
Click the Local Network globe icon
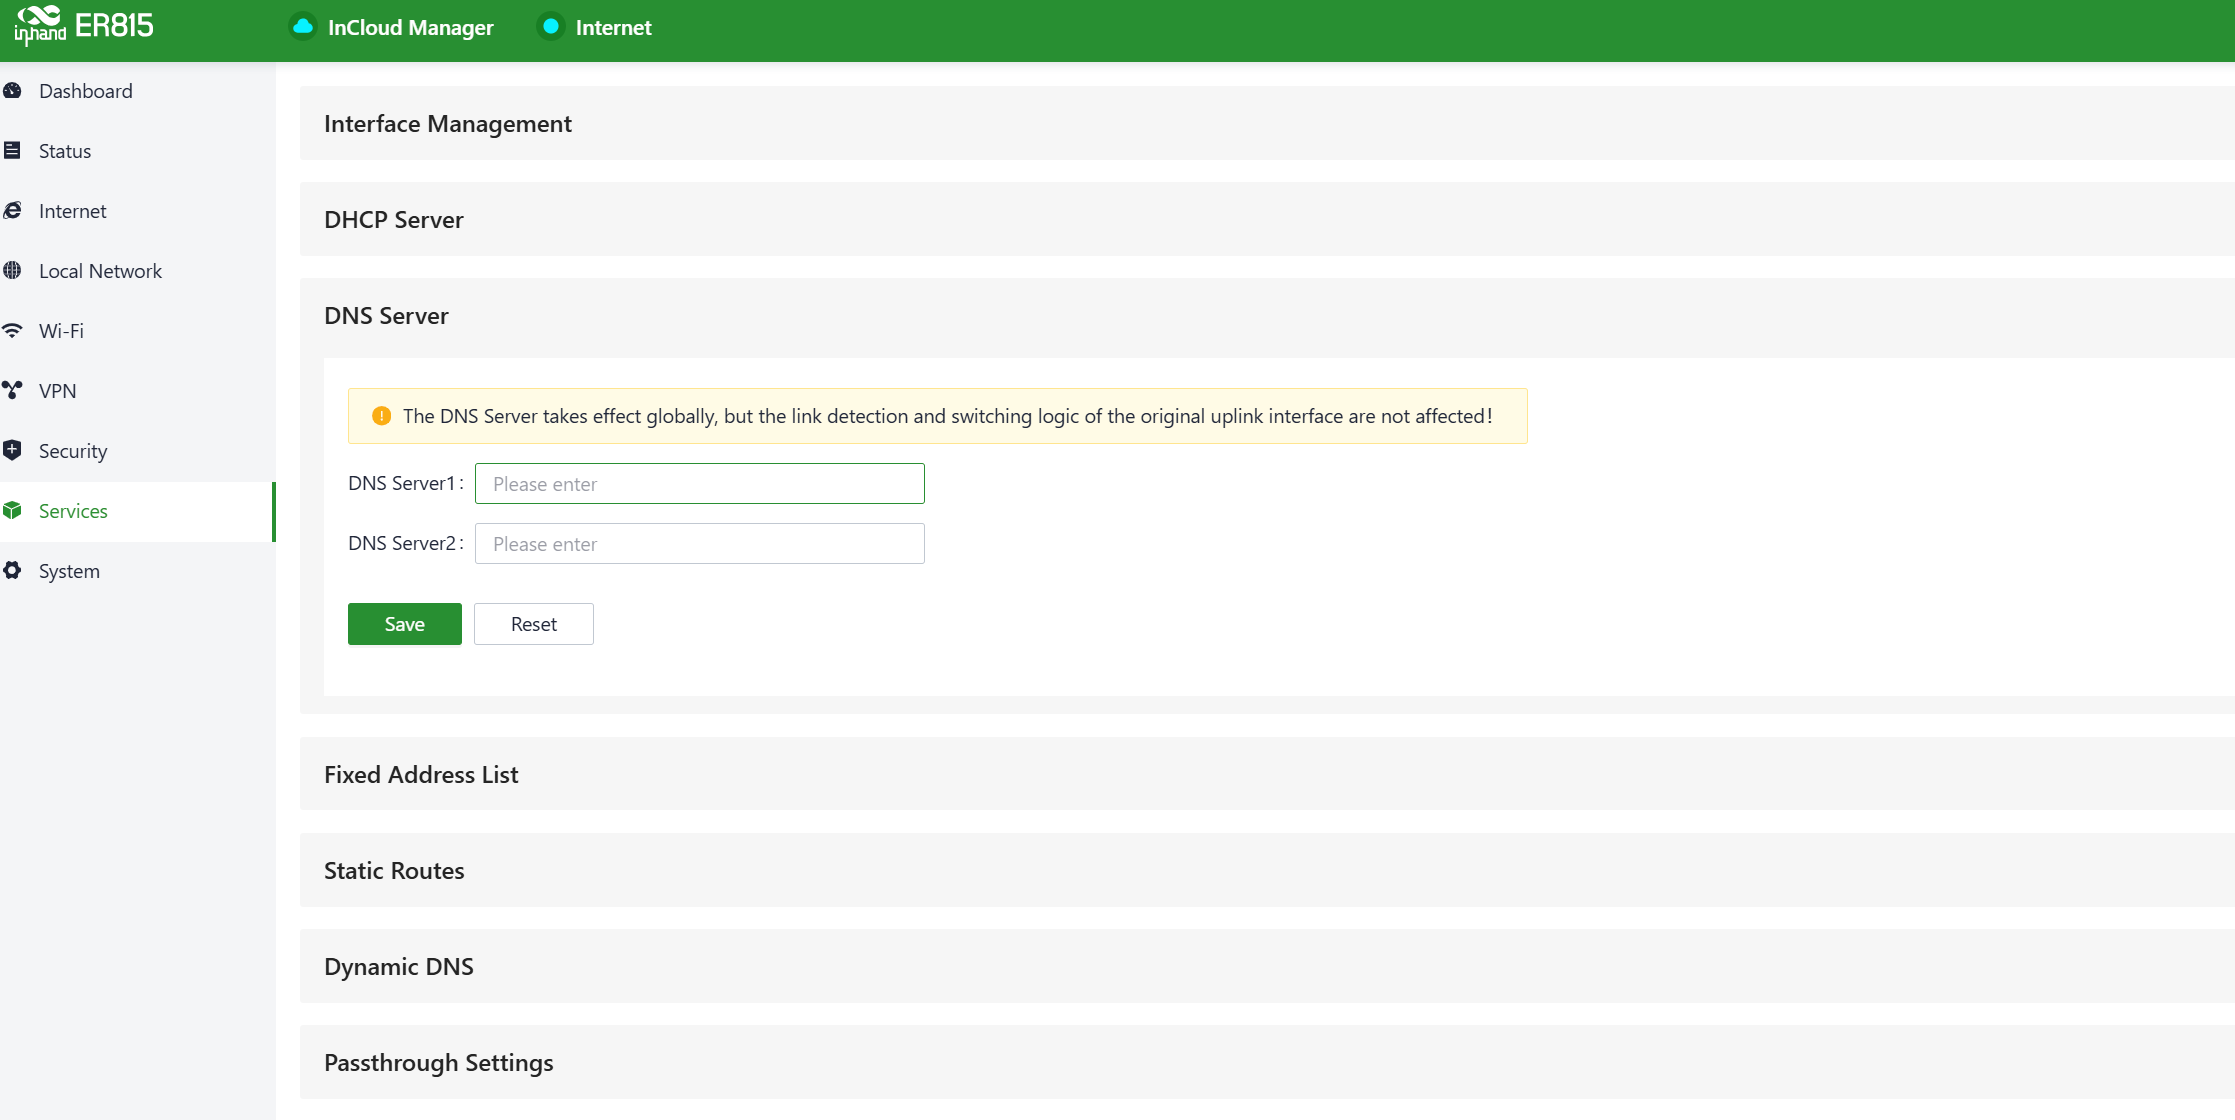(x=13, y=271)
